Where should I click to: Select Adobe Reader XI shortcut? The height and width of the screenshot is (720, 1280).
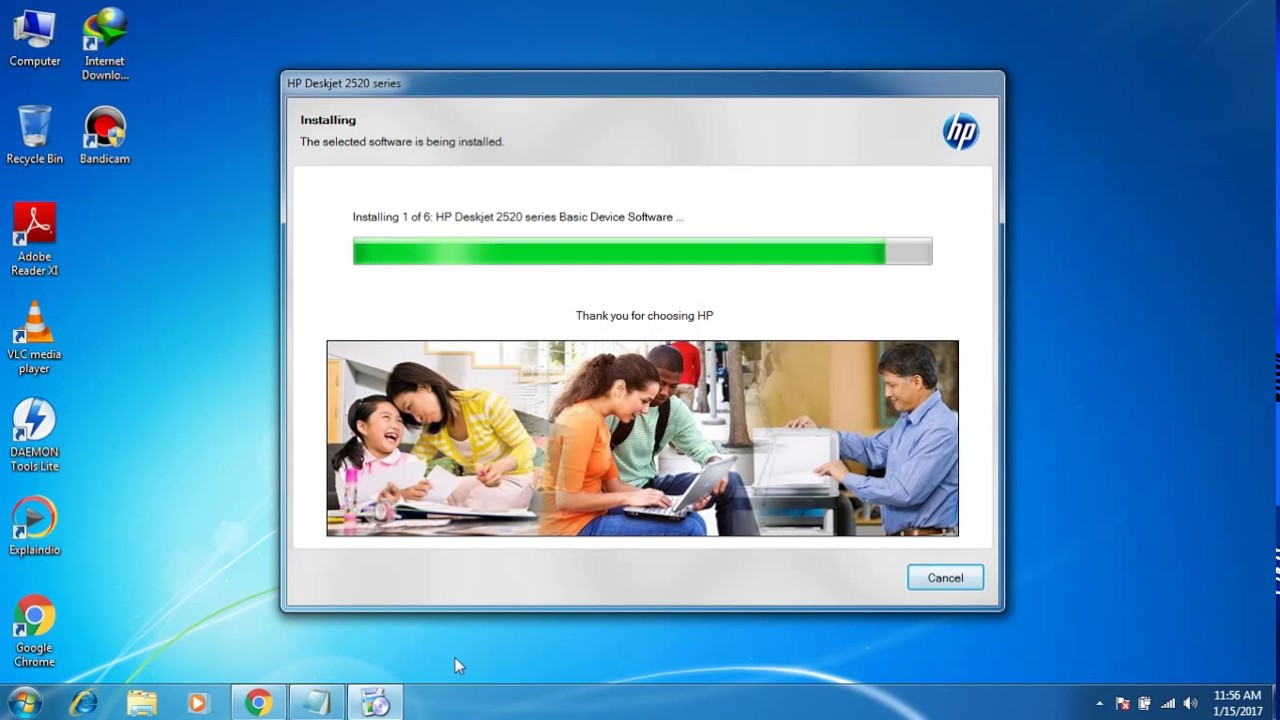[x=35, y=240]
